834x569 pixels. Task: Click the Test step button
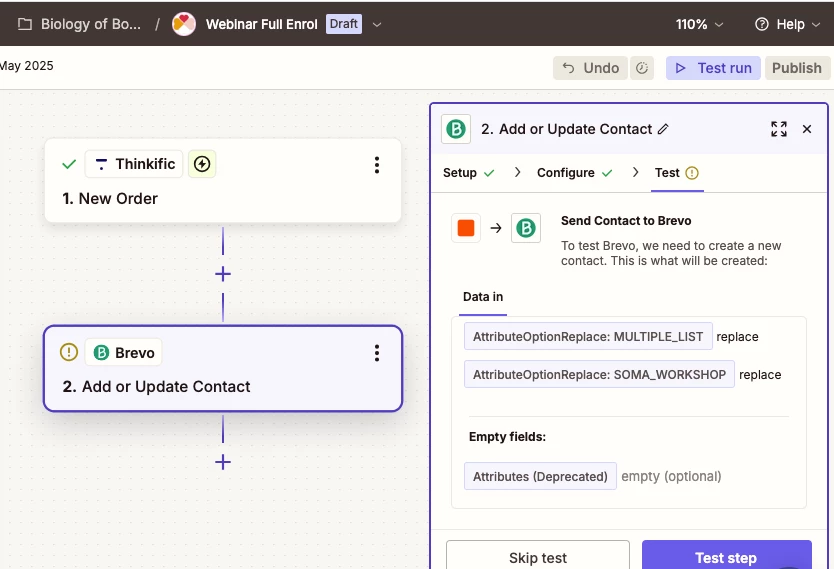[727, 556]
